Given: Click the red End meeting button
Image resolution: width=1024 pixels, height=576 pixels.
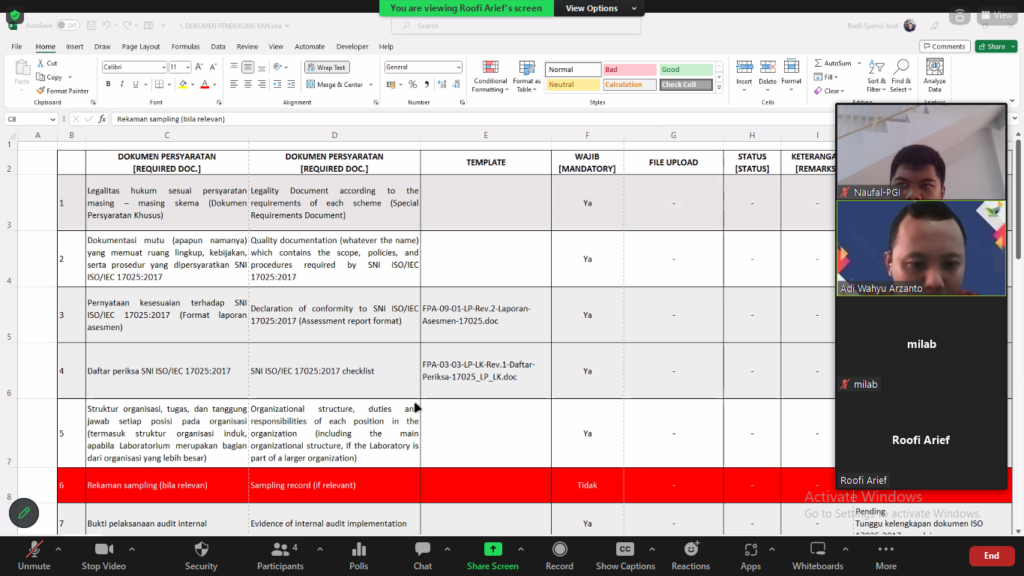Looking at the screenshot, I should (991, 556).
